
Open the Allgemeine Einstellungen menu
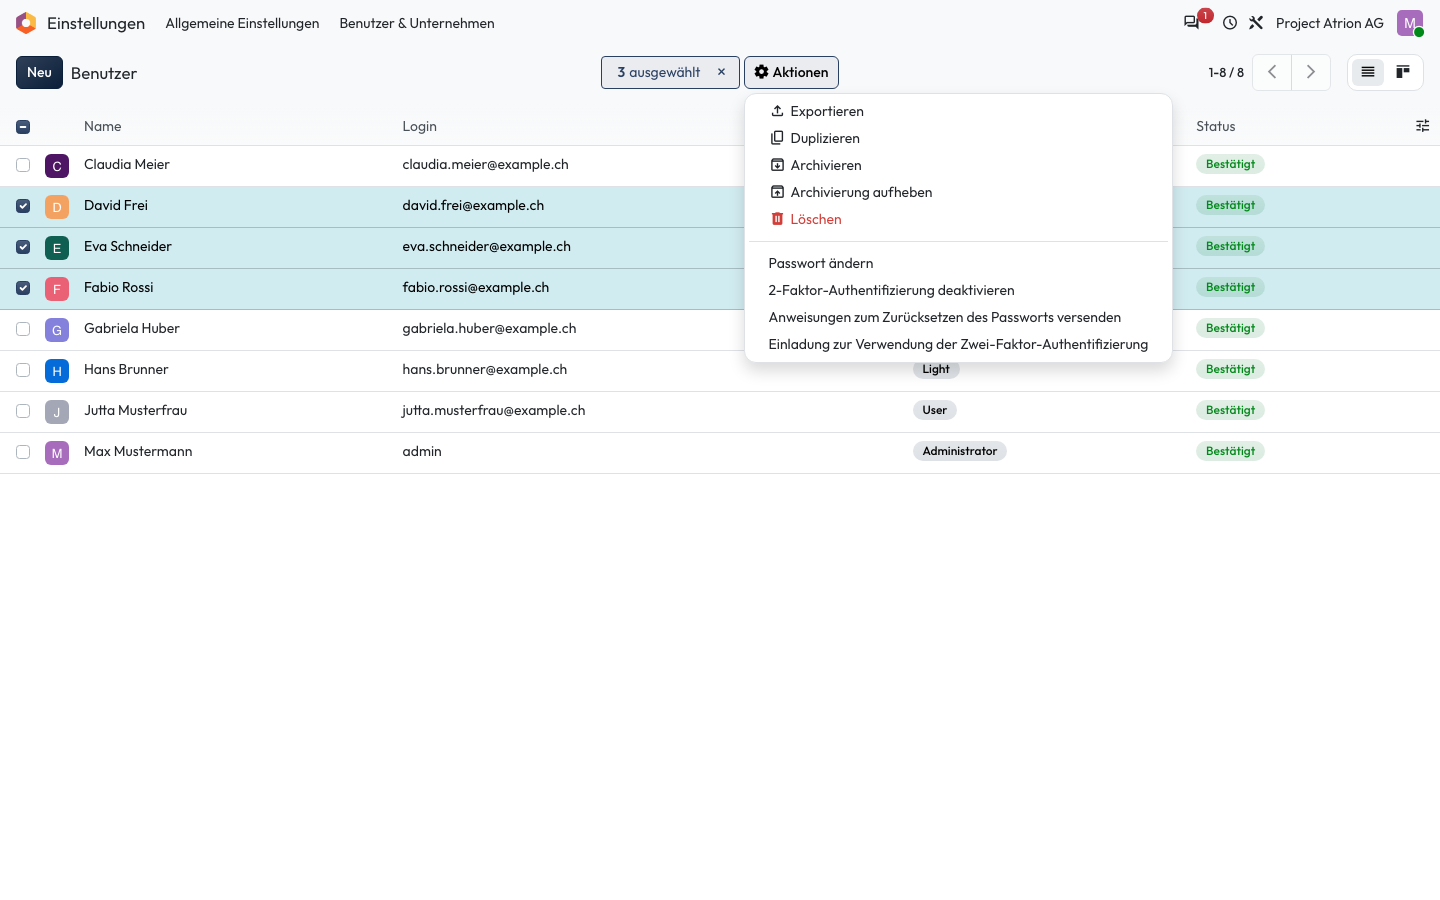pos(242,23)
